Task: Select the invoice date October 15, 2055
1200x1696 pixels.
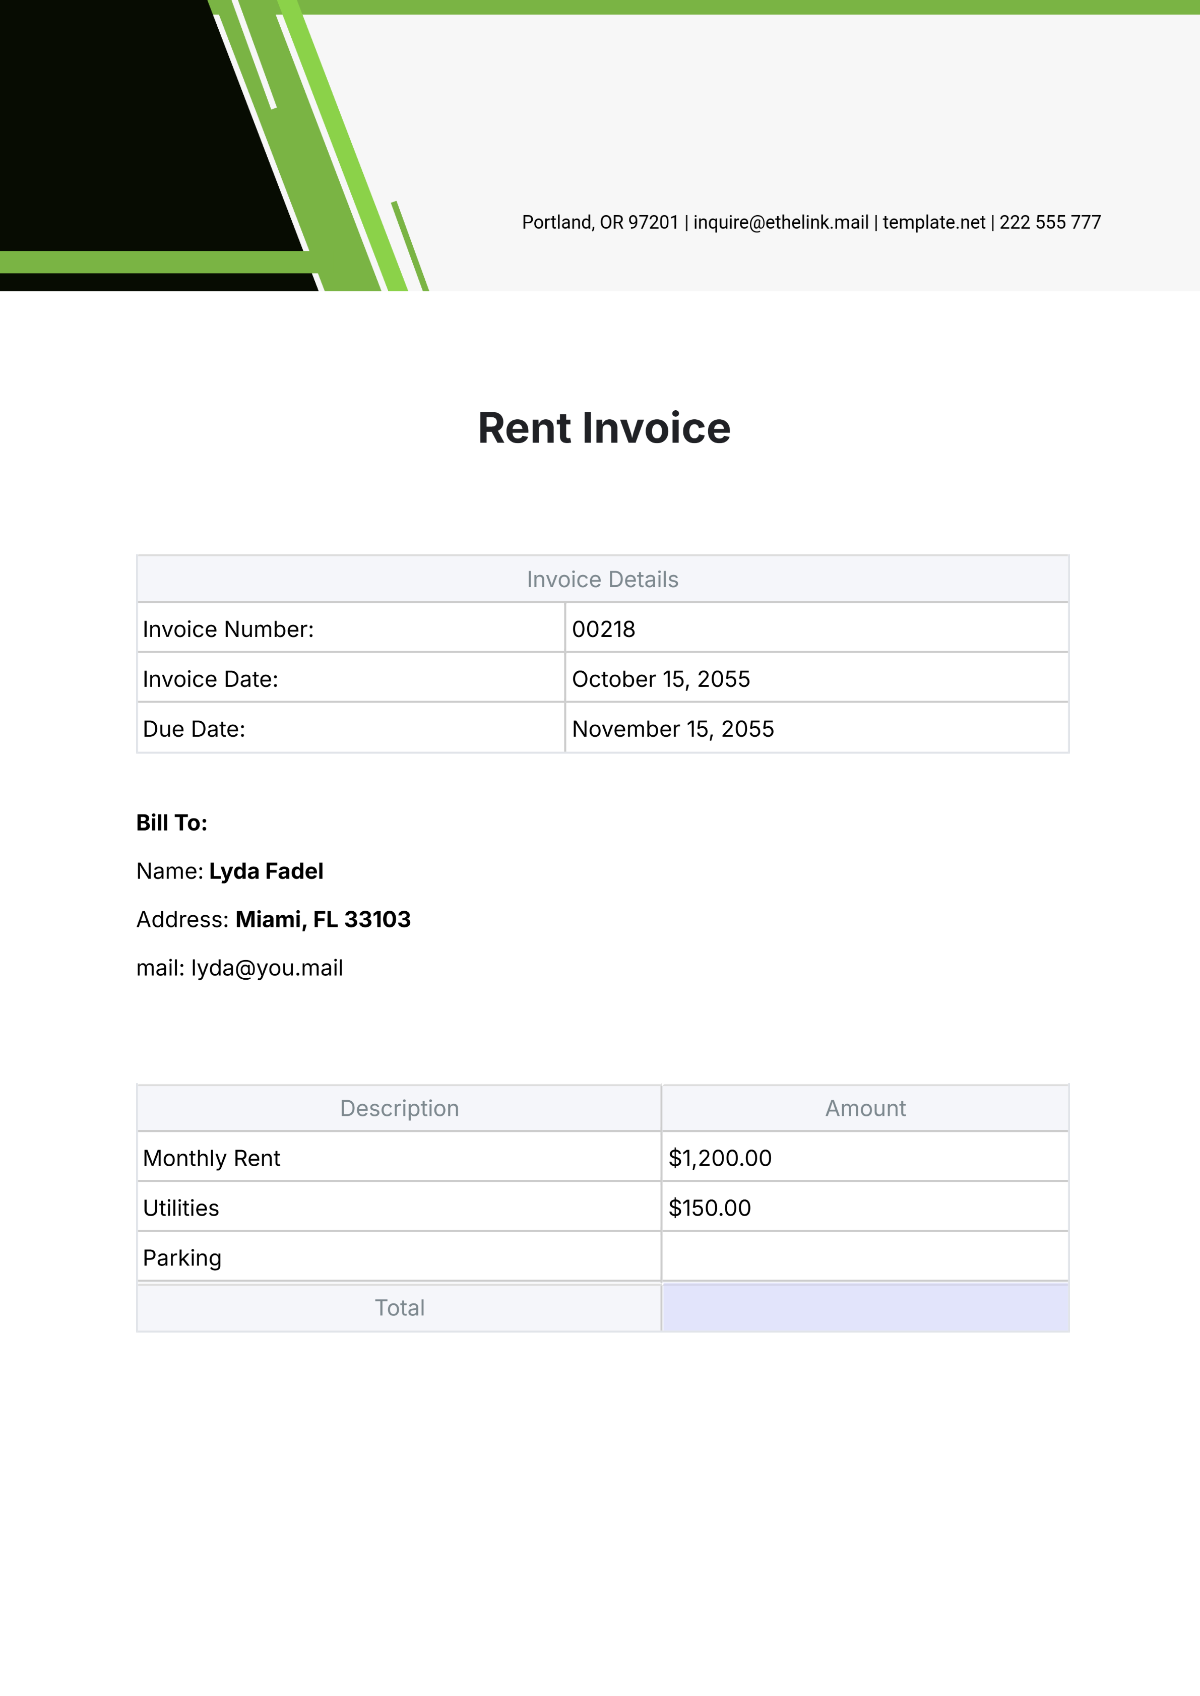Action: pyautogui.click(x=660, y=679)
